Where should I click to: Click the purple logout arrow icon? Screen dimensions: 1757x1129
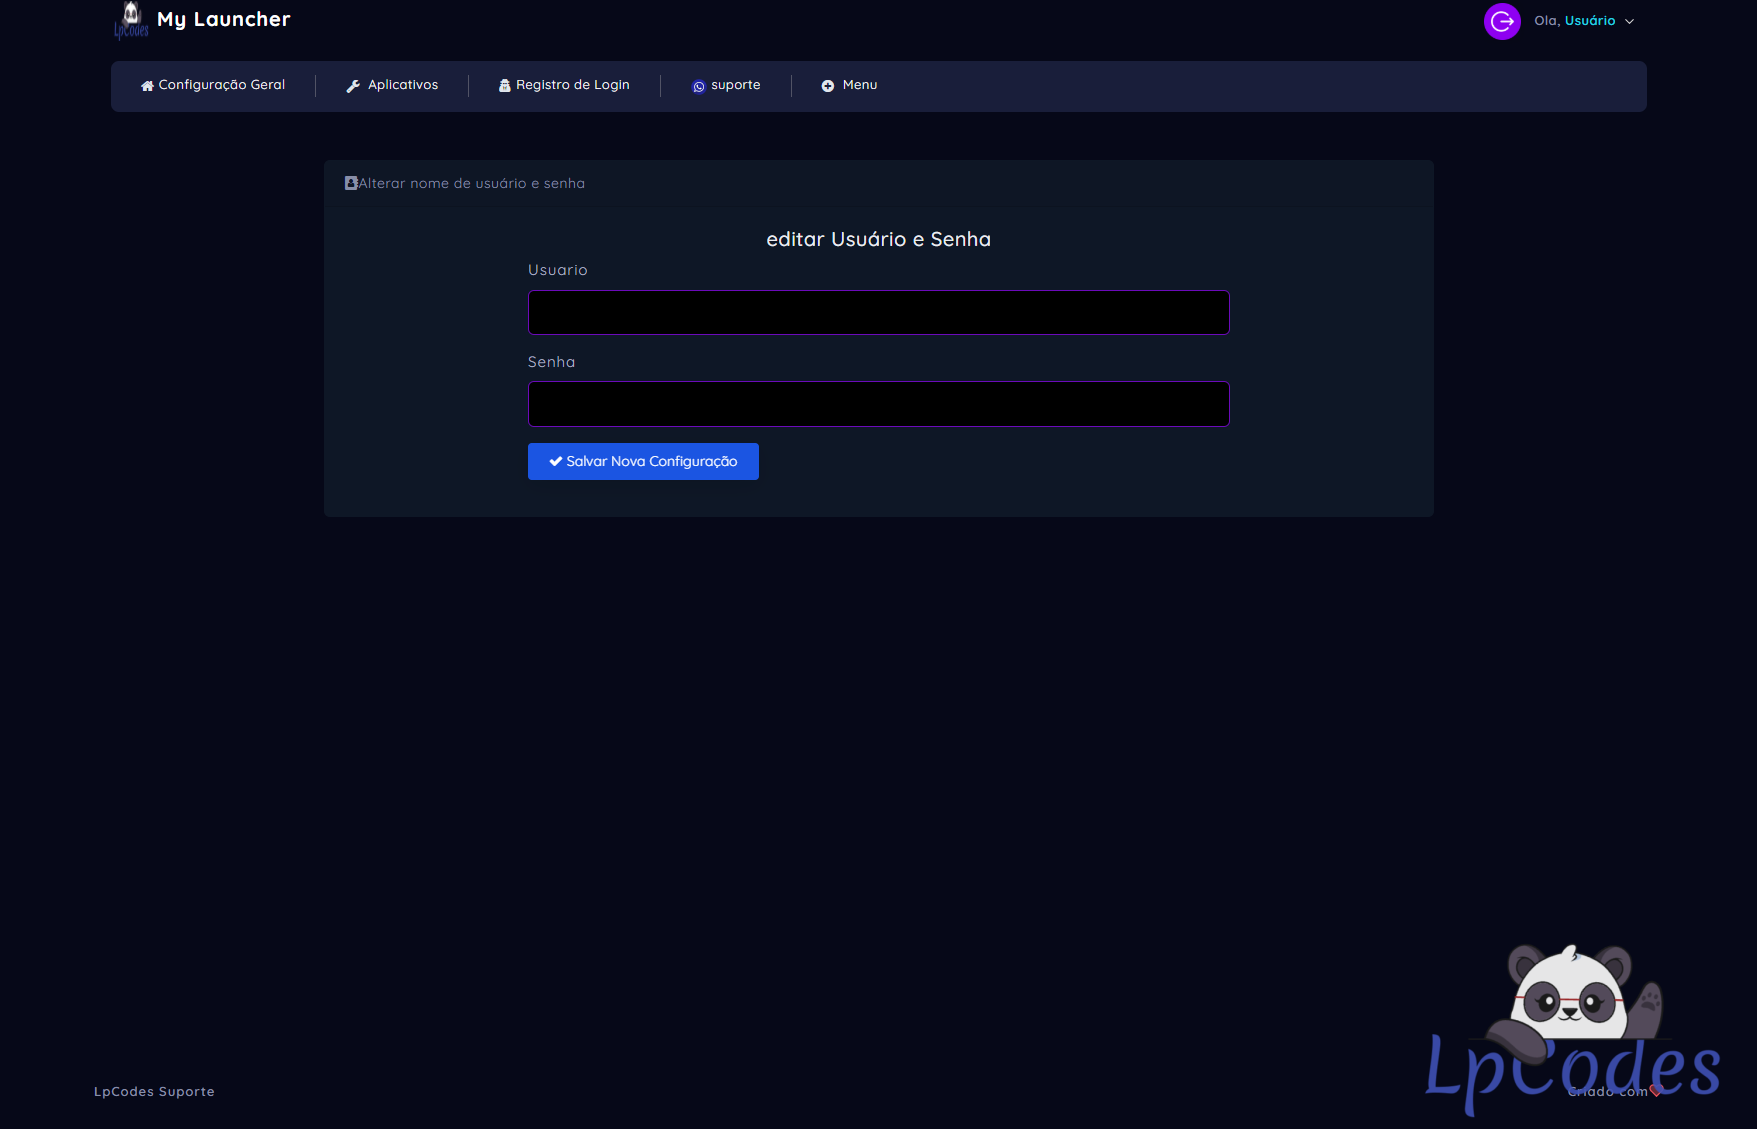1502,21
